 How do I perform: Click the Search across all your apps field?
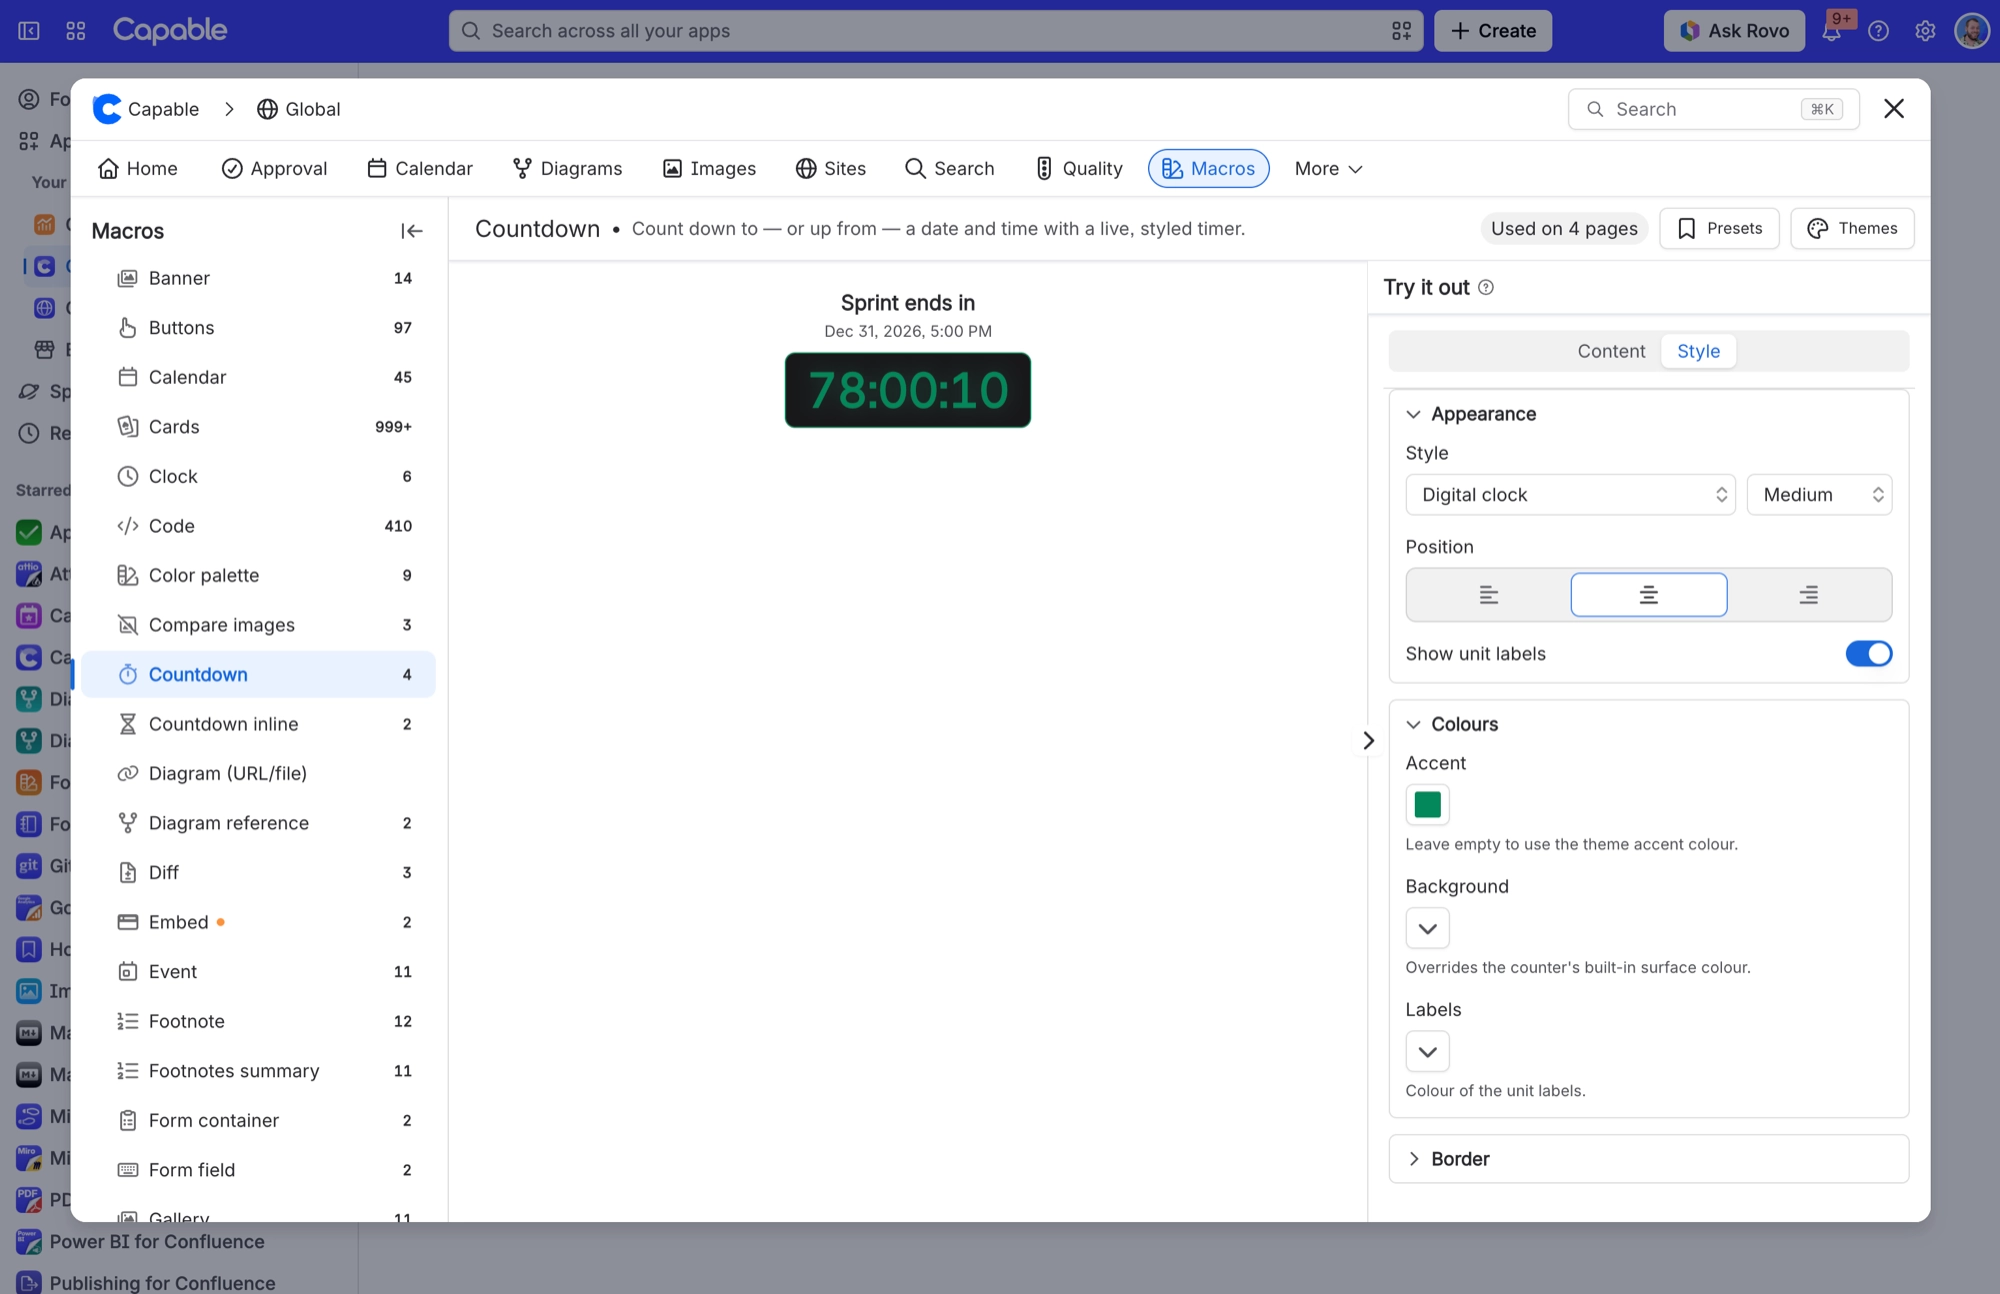935,31
